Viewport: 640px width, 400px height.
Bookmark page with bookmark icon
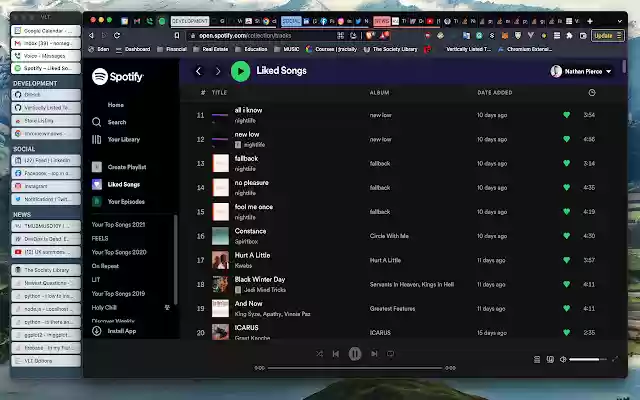[177, 36]
